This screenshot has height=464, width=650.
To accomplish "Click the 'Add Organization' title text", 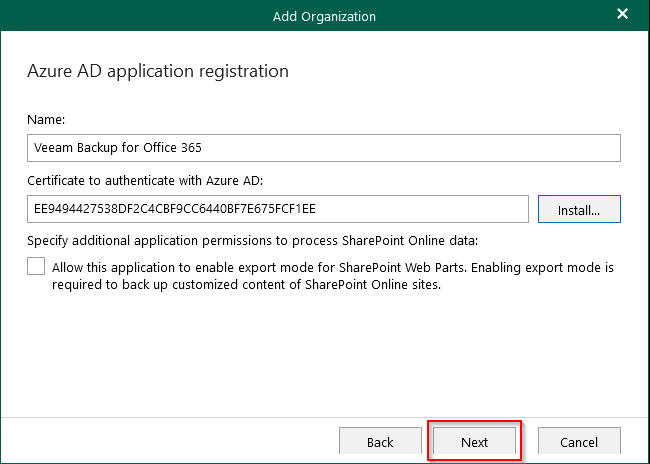I will tap(324, 17).
